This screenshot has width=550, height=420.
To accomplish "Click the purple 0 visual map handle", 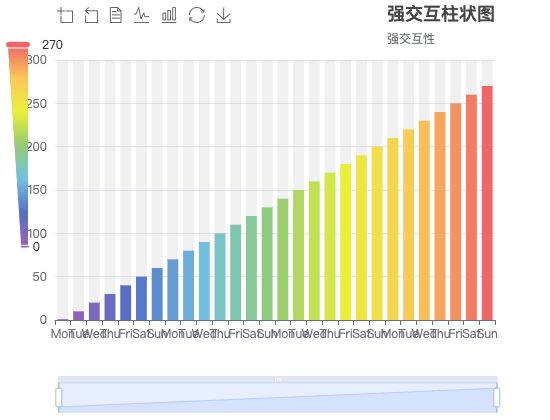I will tap(25, 246).
